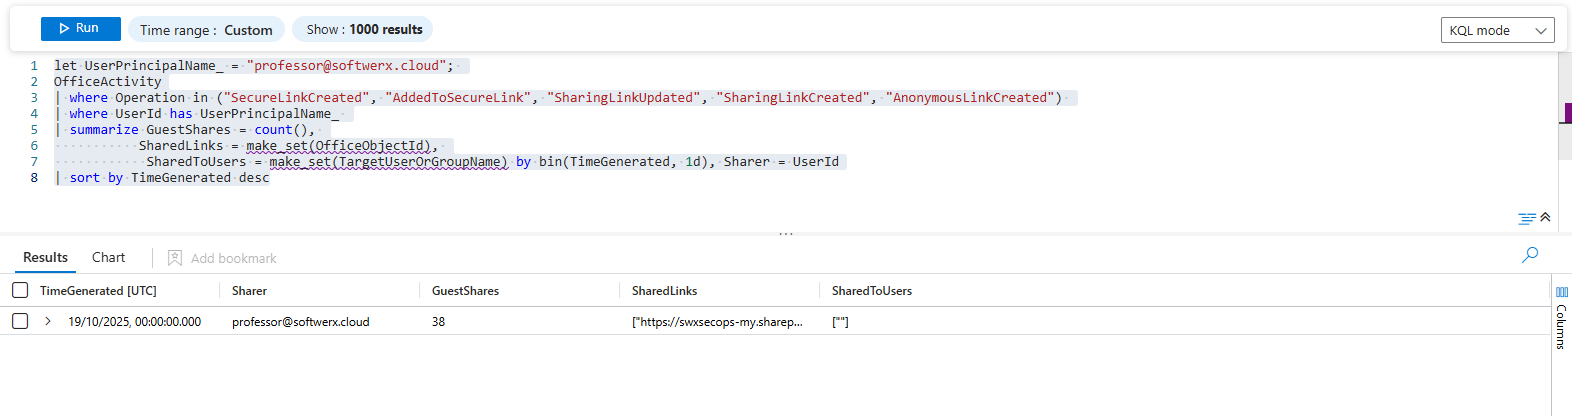Sort by the GuestShares column header

click(x=465, y=291)
